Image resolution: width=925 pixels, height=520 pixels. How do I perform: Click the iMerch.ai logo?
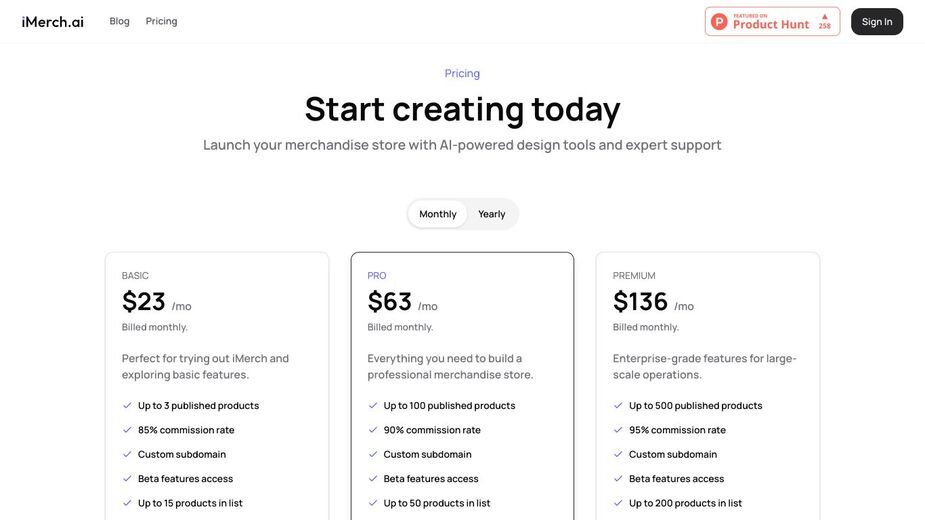(53, 22)
